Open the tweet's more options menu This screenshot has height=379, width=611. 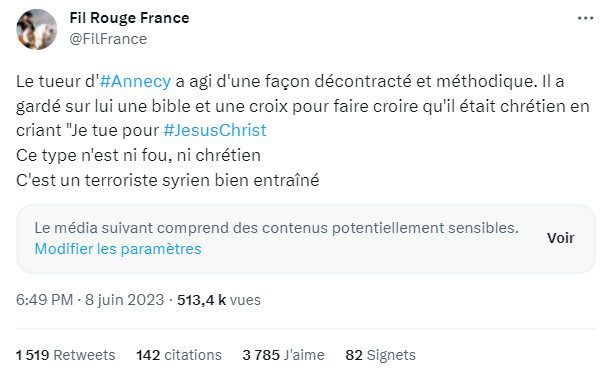[585, 18]
